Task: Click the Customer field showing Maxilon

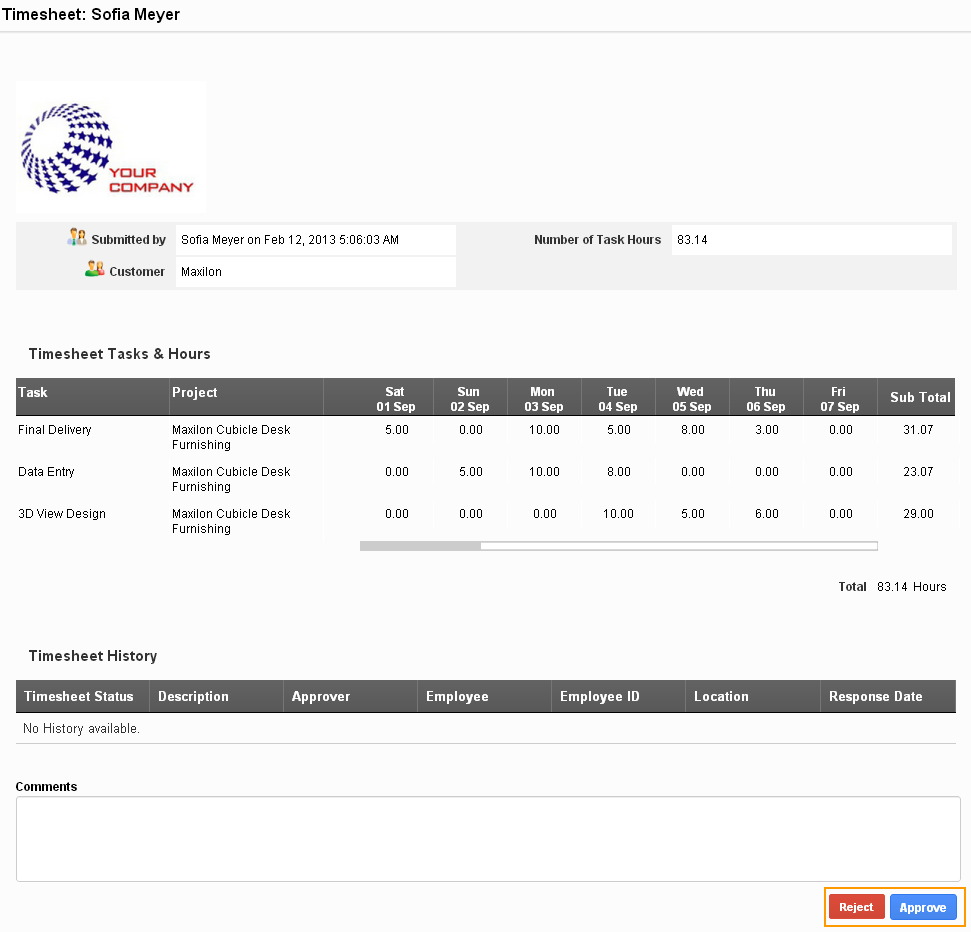Action: 315,271
